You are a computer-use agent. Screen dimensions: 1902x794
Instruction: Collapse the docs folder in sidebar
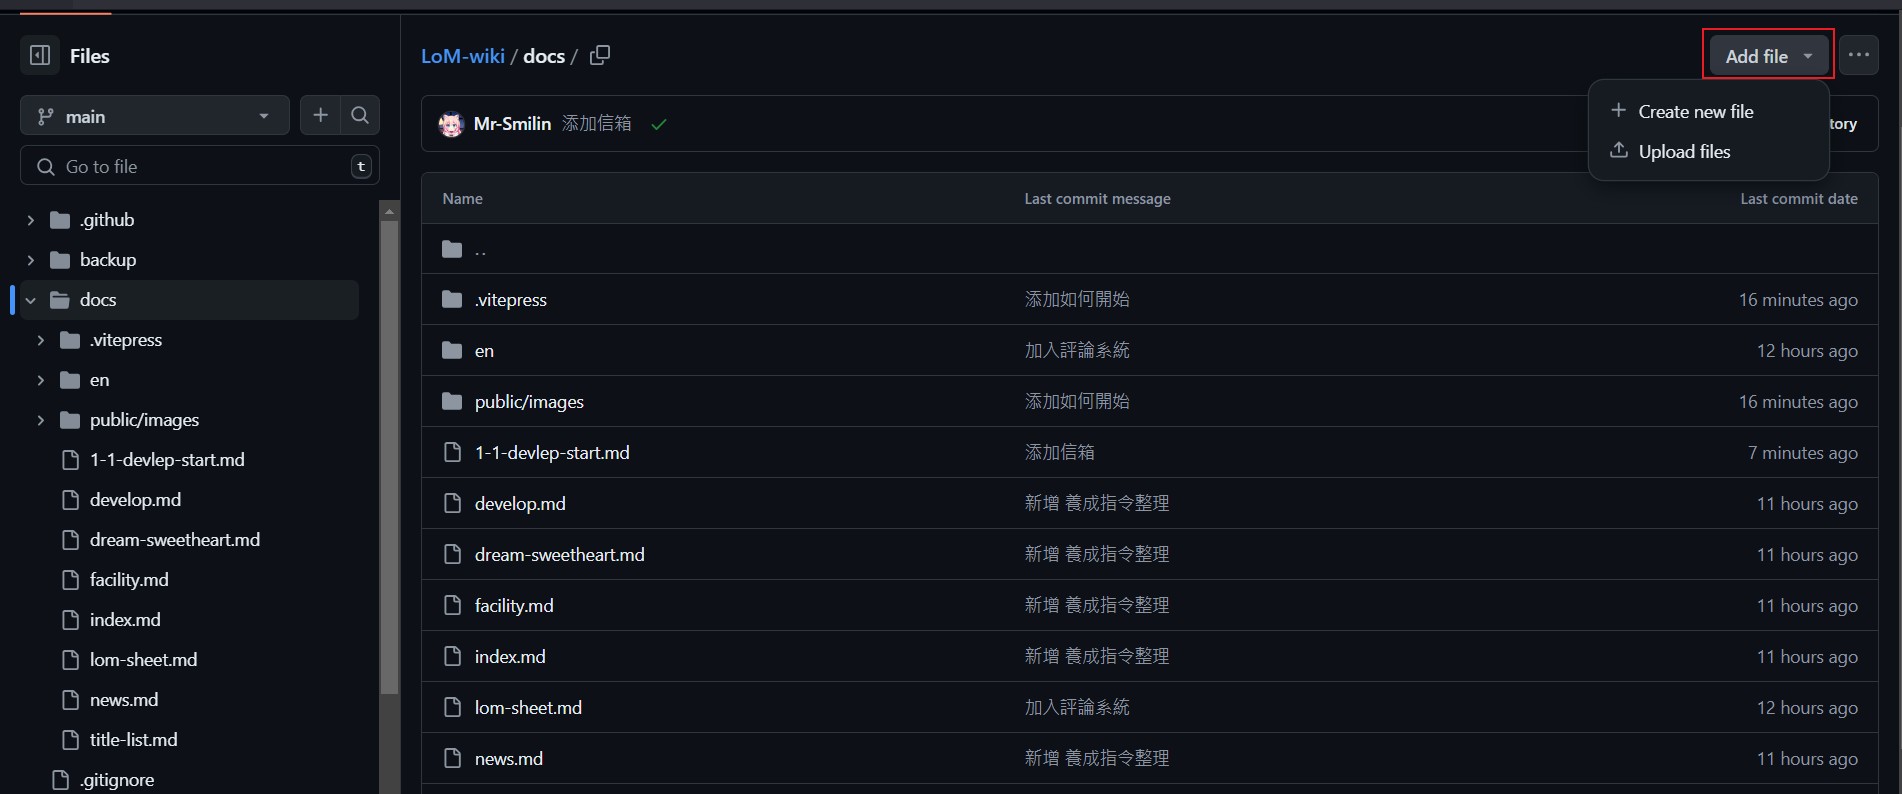31,300
